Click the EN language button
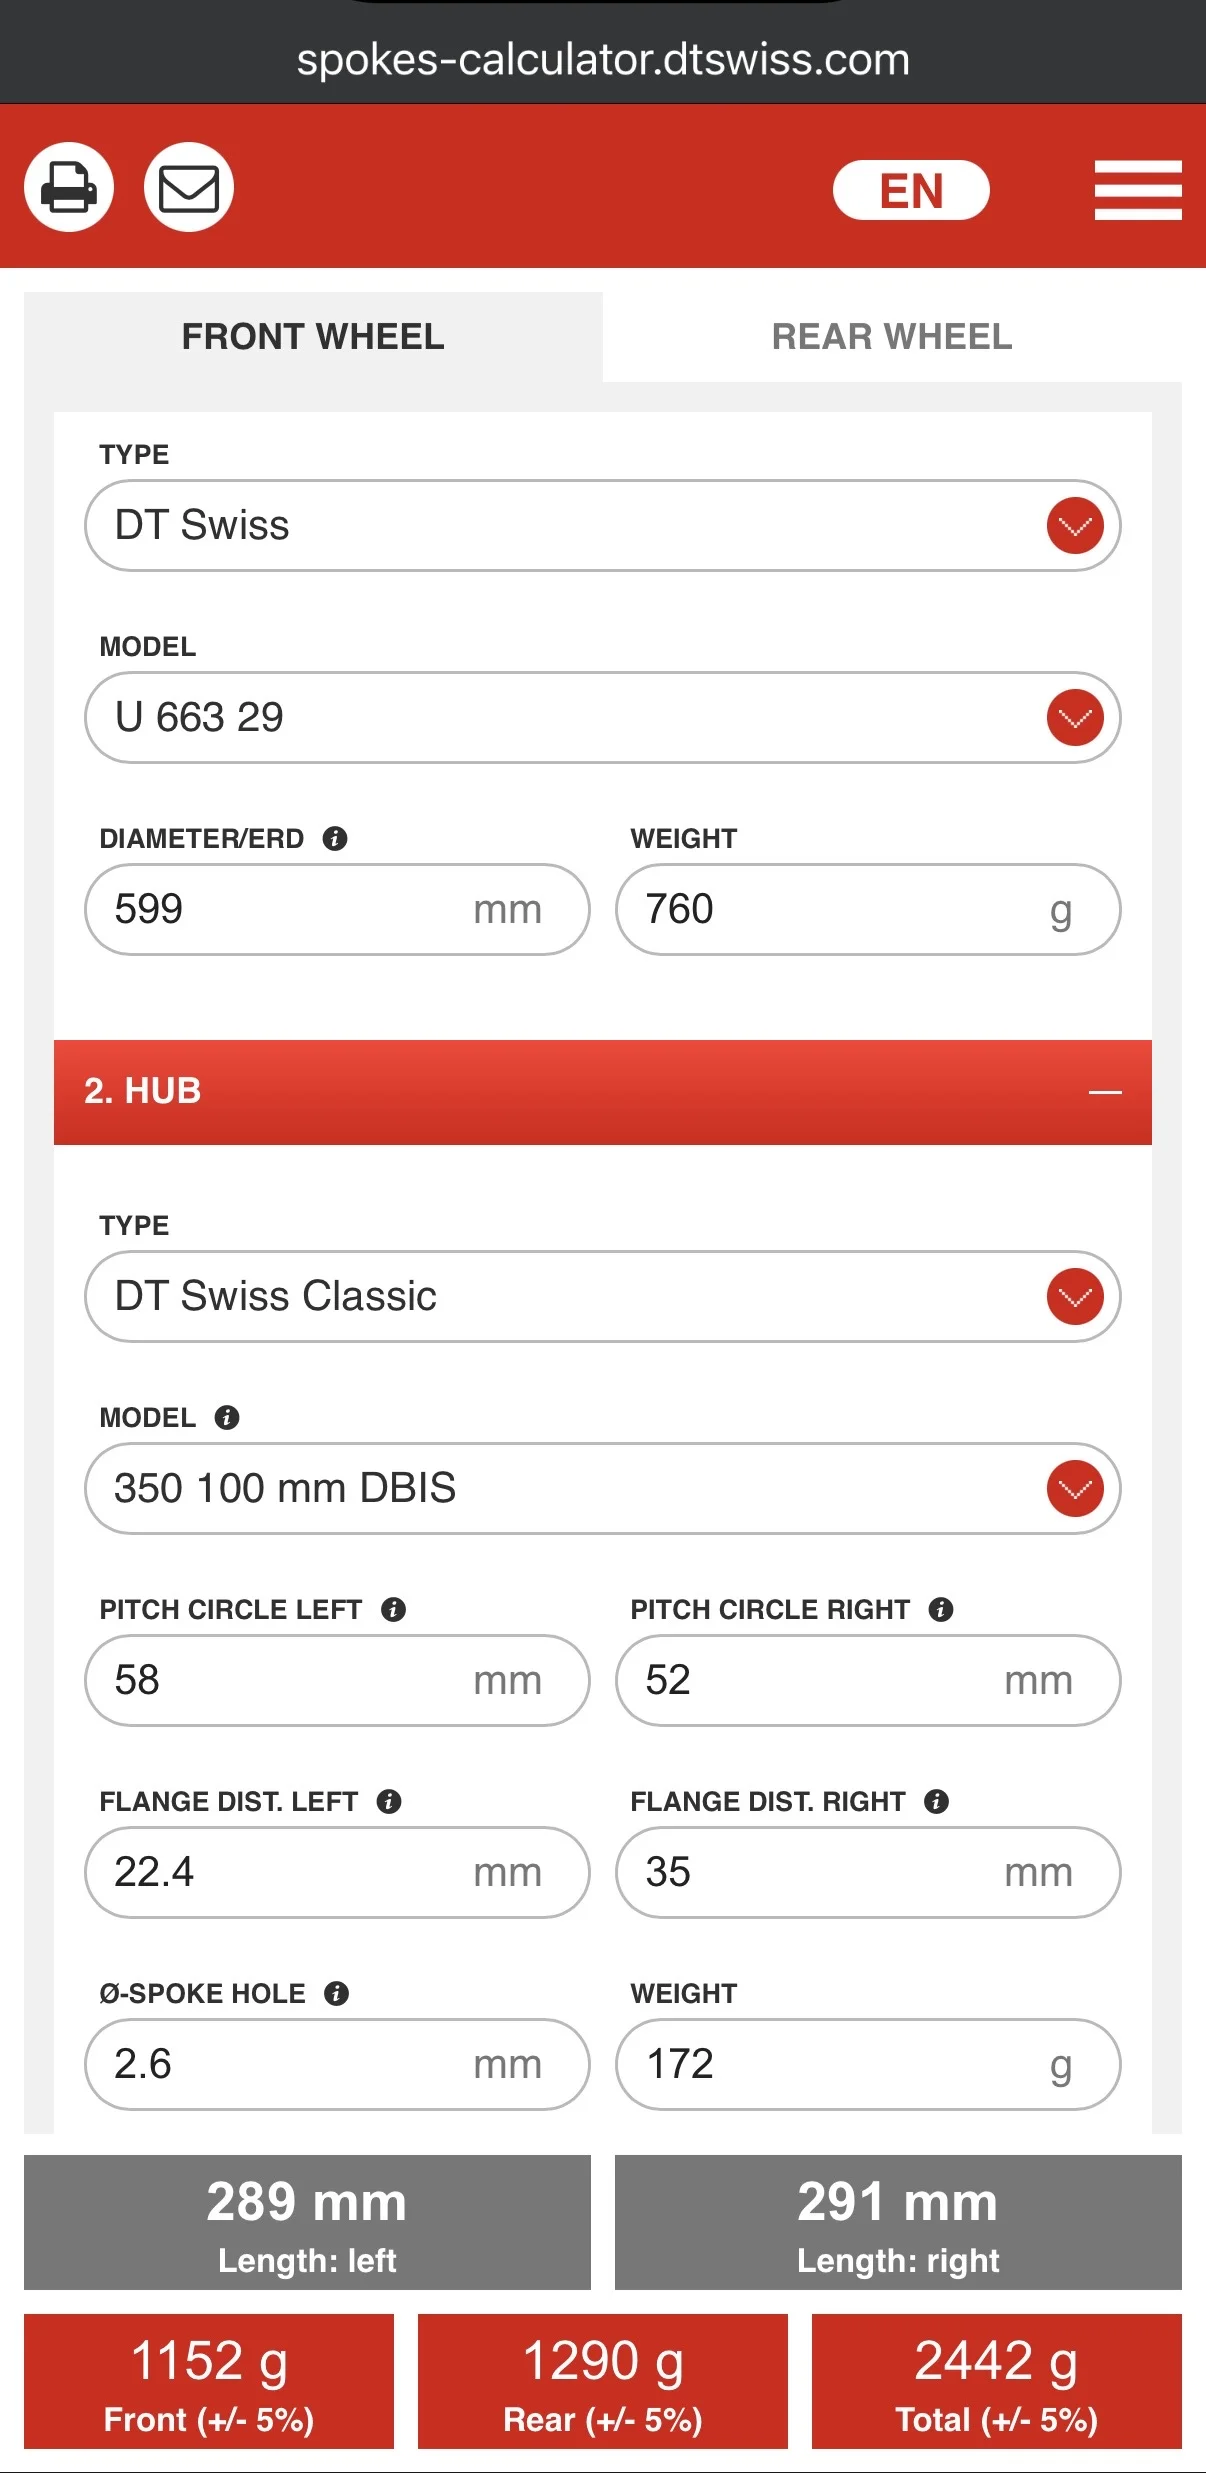 pos(911,190)
